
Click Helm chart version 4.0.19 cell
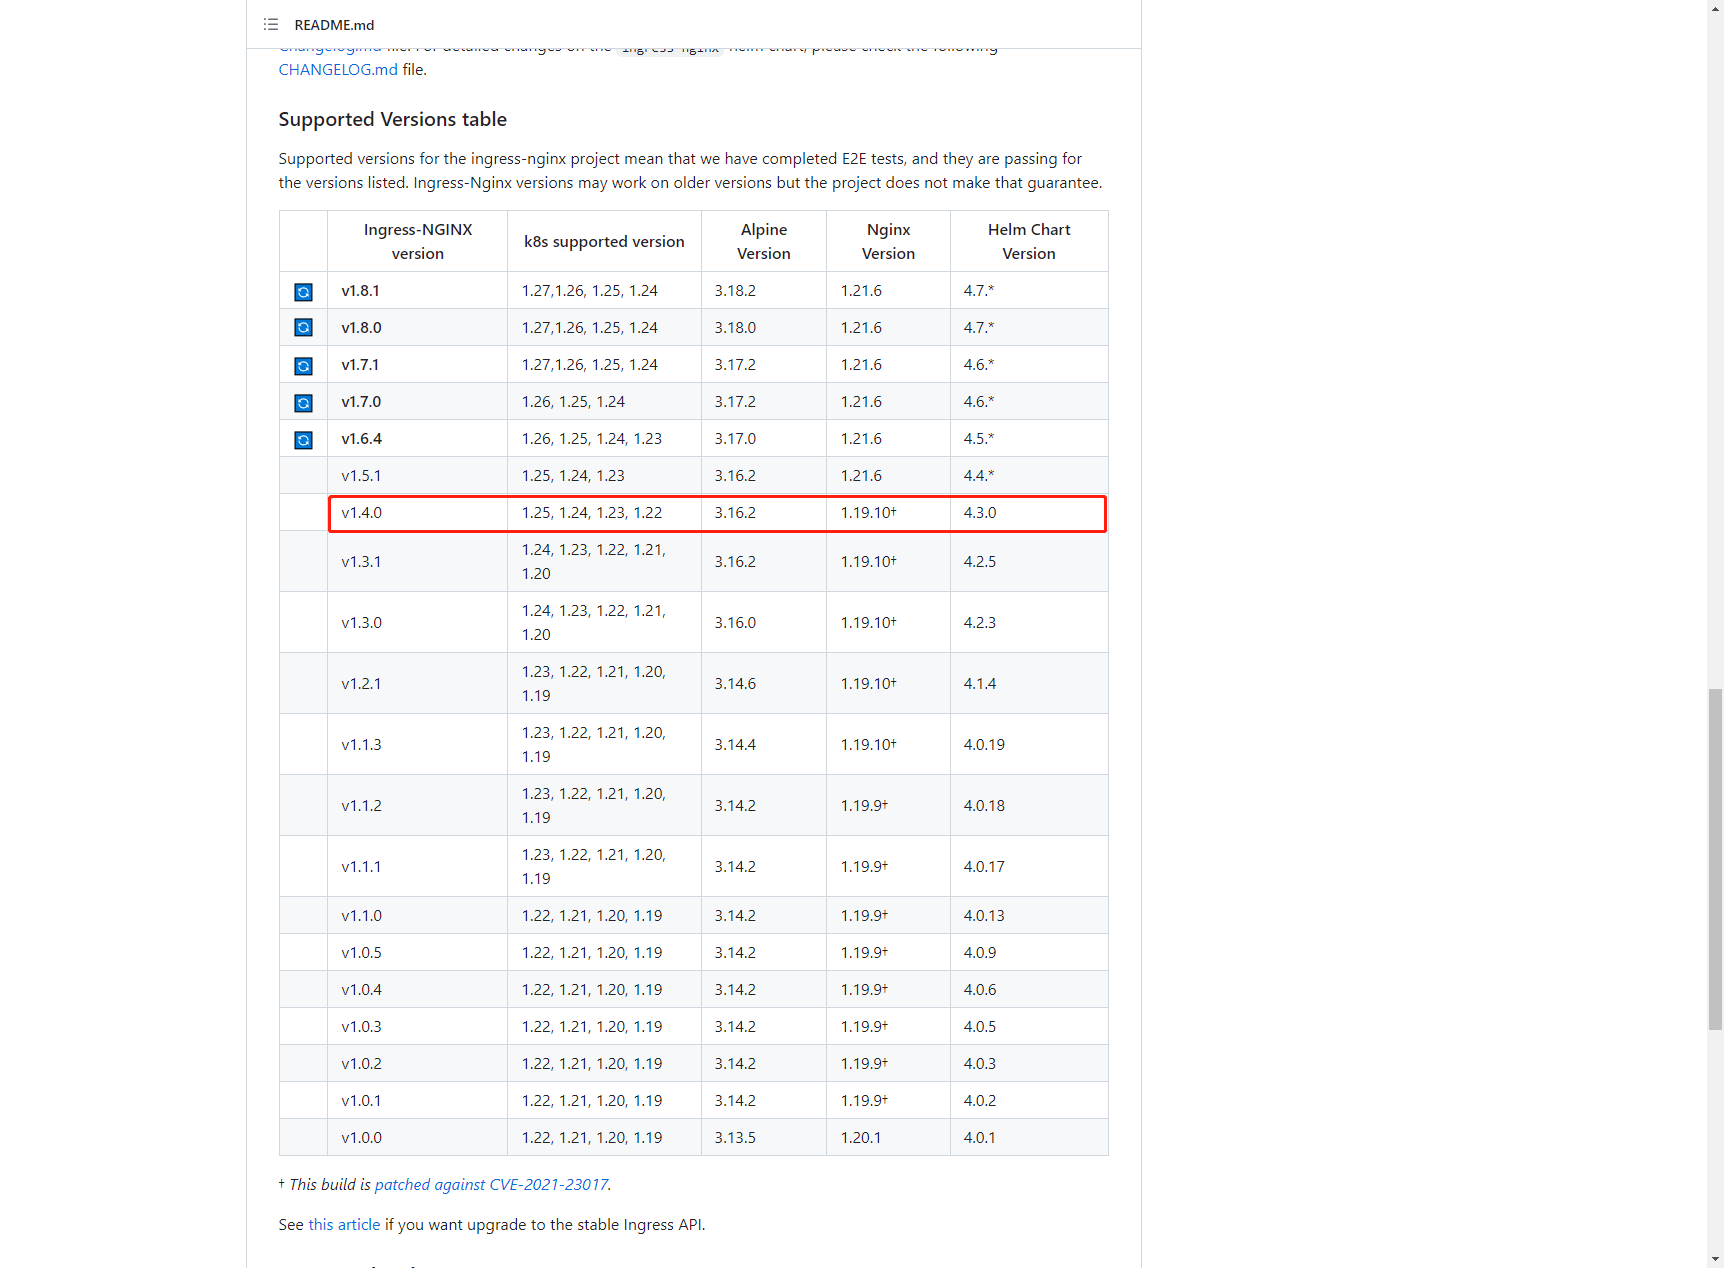pos(1029,745)
